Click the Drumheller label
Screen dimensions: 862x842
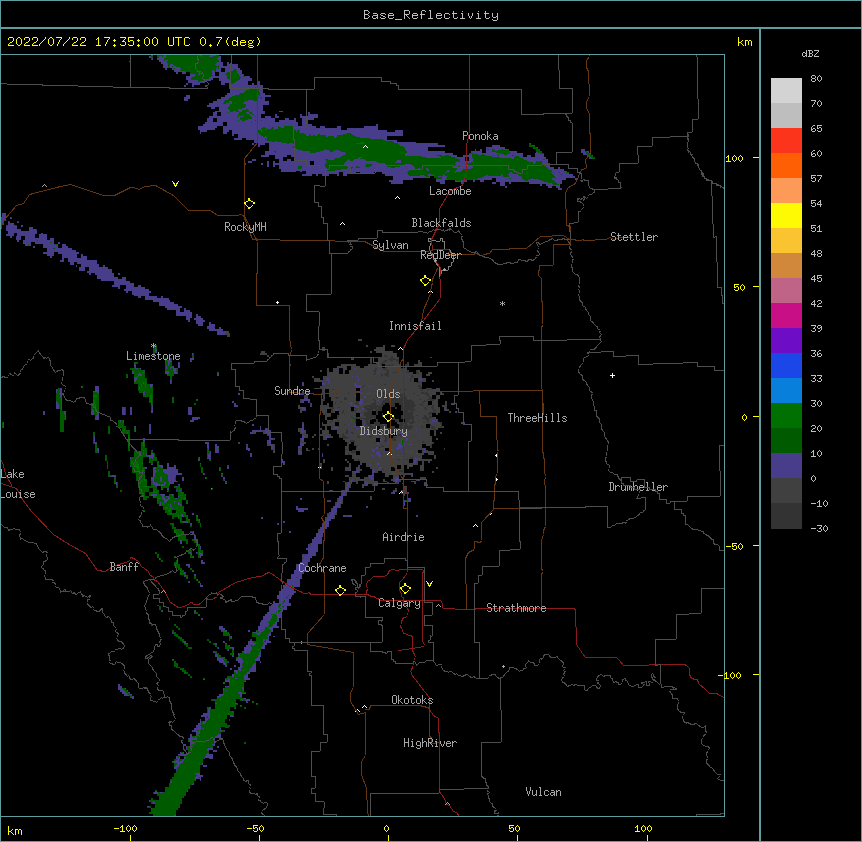(638, 487)
